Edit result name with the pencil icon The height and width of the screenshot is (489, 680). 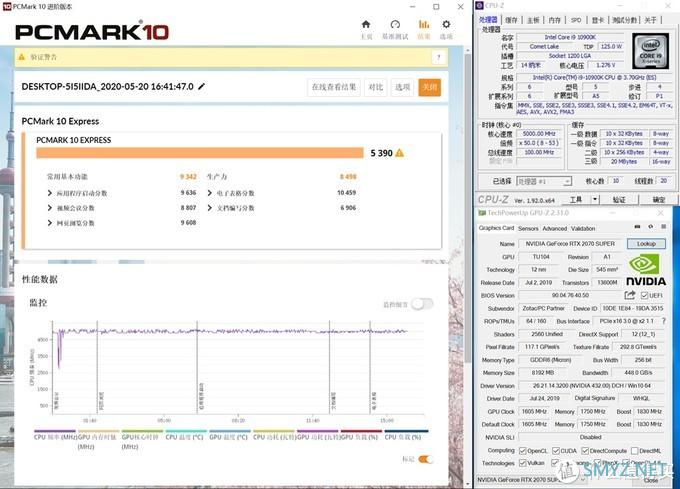(x=201, y=87)
